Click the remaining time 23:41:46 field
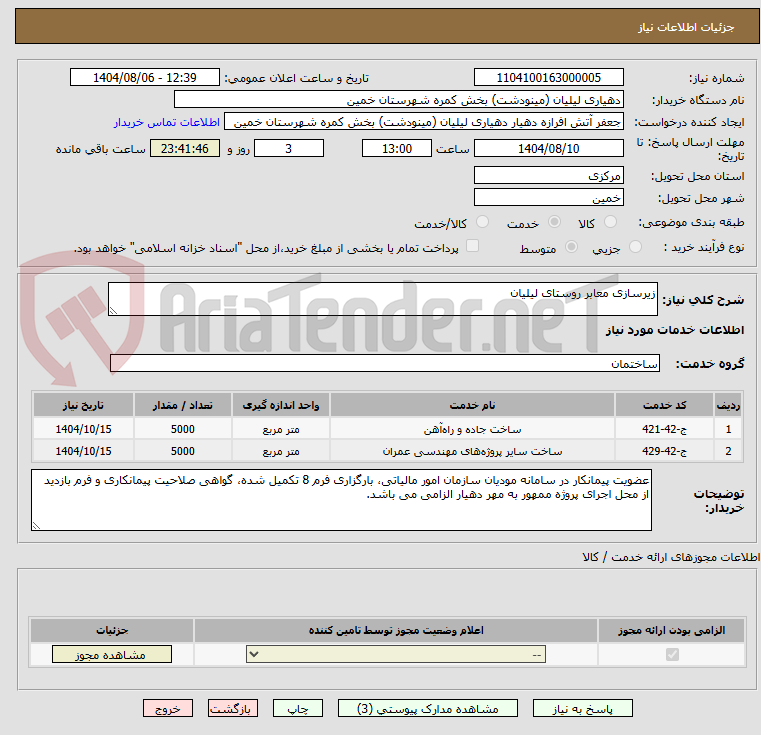This screenshot has width=761, height=735. pos(185,149)
